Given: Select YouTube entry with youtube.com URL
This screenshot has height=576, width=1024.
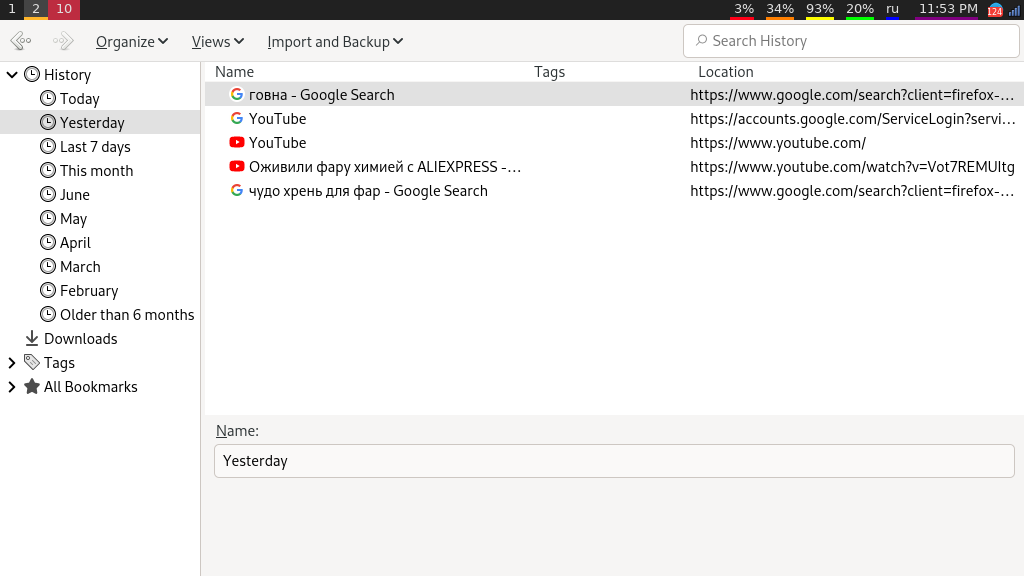Looking at the screenshot, I should tap(615, 143).
